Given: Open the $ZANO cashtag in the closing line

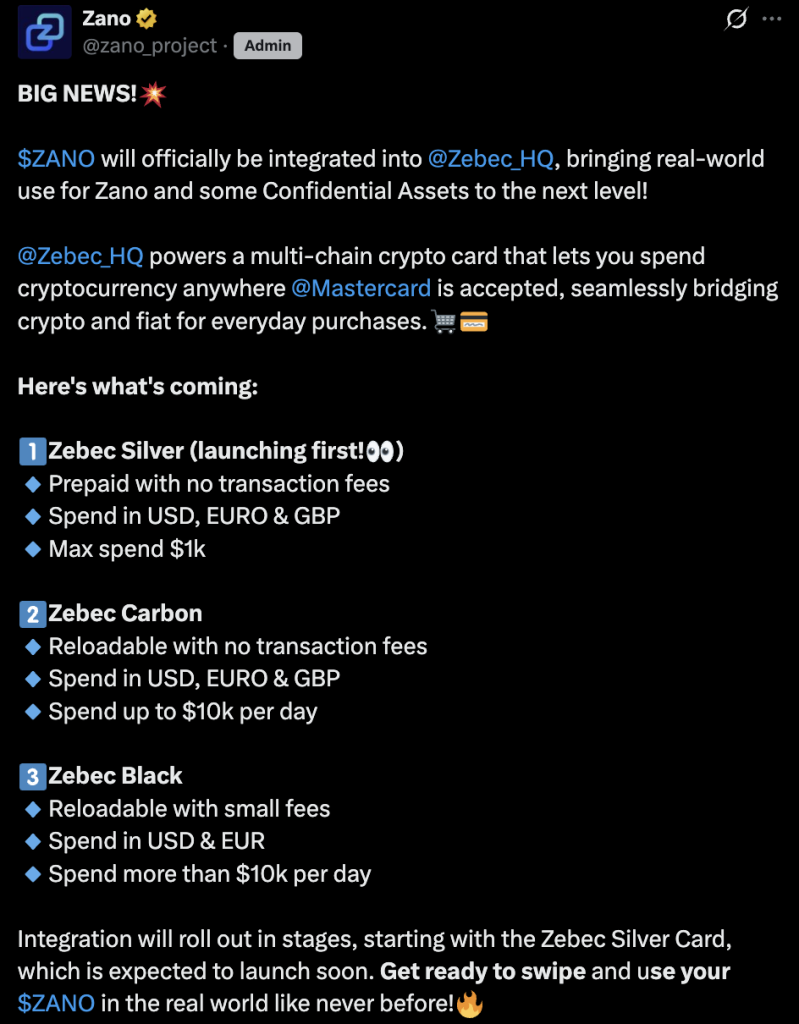Looking at the screenshot, I should (x=56, y=1002).
